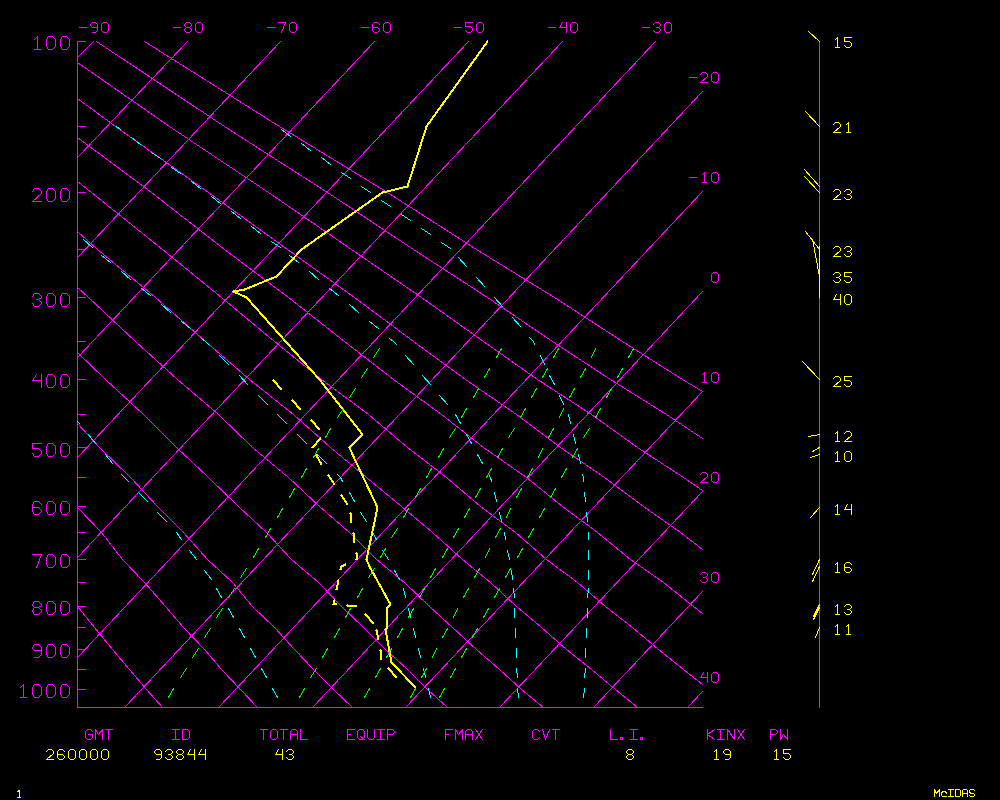Click the KINX value 19
Viewport: 1000px width, 800px height.
[x=721, y=755]
